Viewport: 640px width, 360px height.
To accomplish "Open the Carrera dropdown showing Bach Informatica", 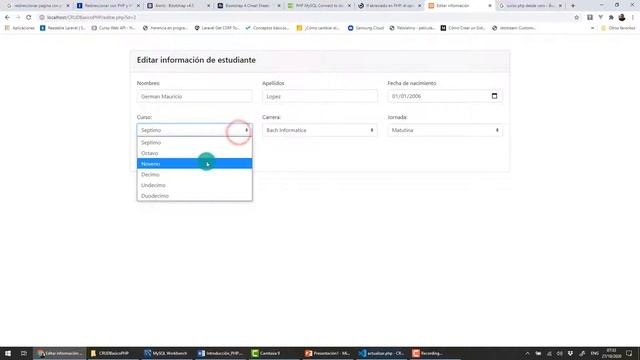I will (x=320, y=130).
